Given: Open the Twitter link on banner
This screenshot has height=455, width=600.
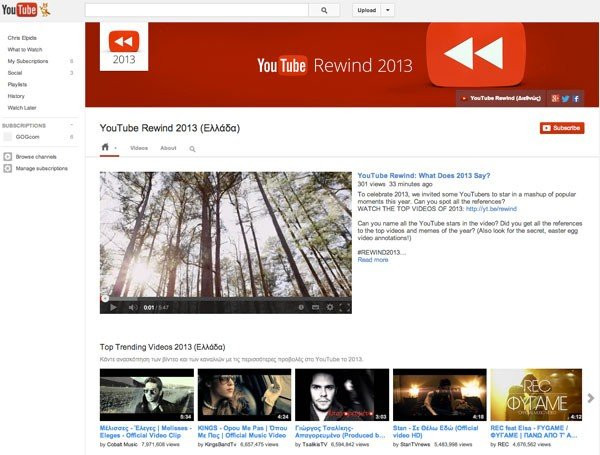Looking at the screenshot, I should point(565,98).
